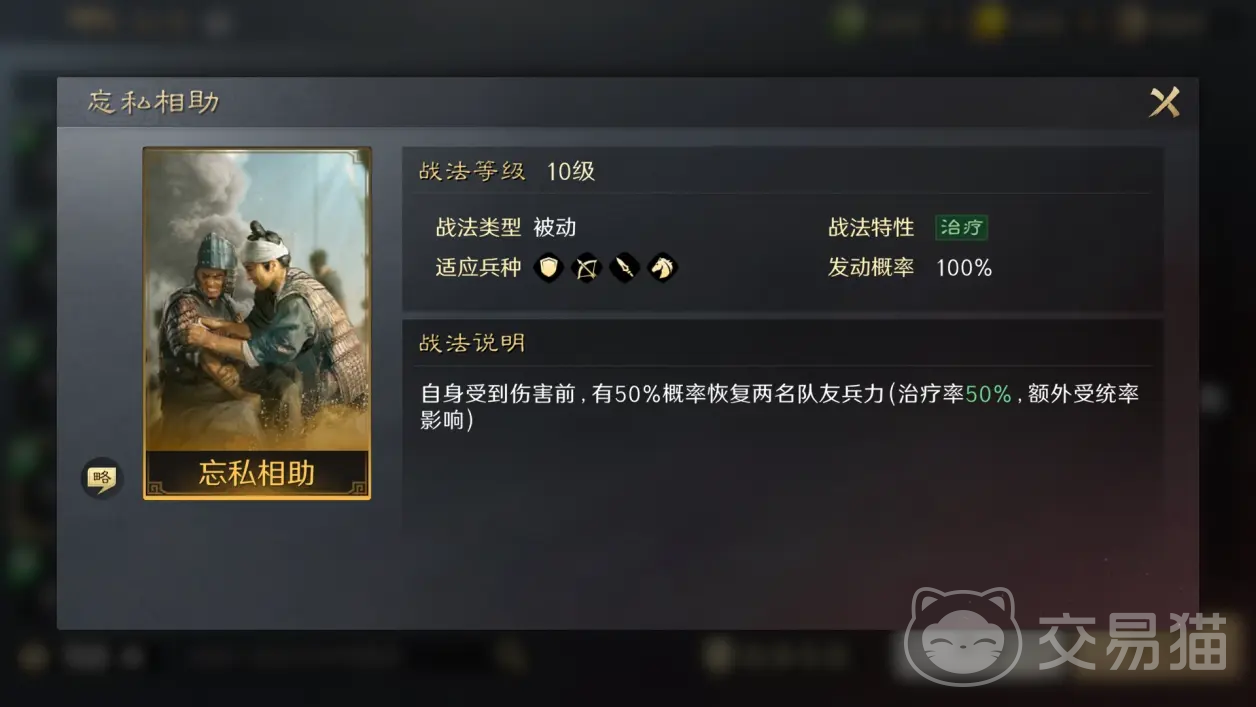
Task: Tap the 战法类型 被动 field
Action: pos(506,228)
